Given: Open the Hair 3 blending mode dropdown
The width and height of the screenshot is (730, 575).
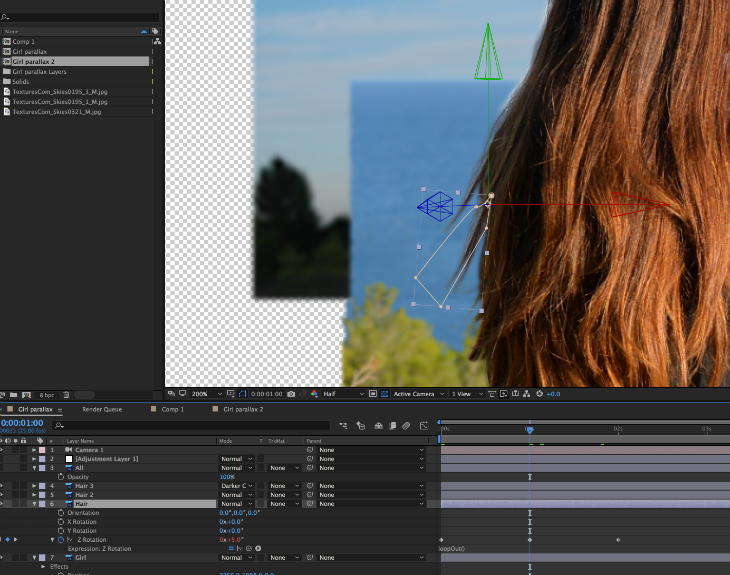Looking at the screenshot, I should 235,485.
